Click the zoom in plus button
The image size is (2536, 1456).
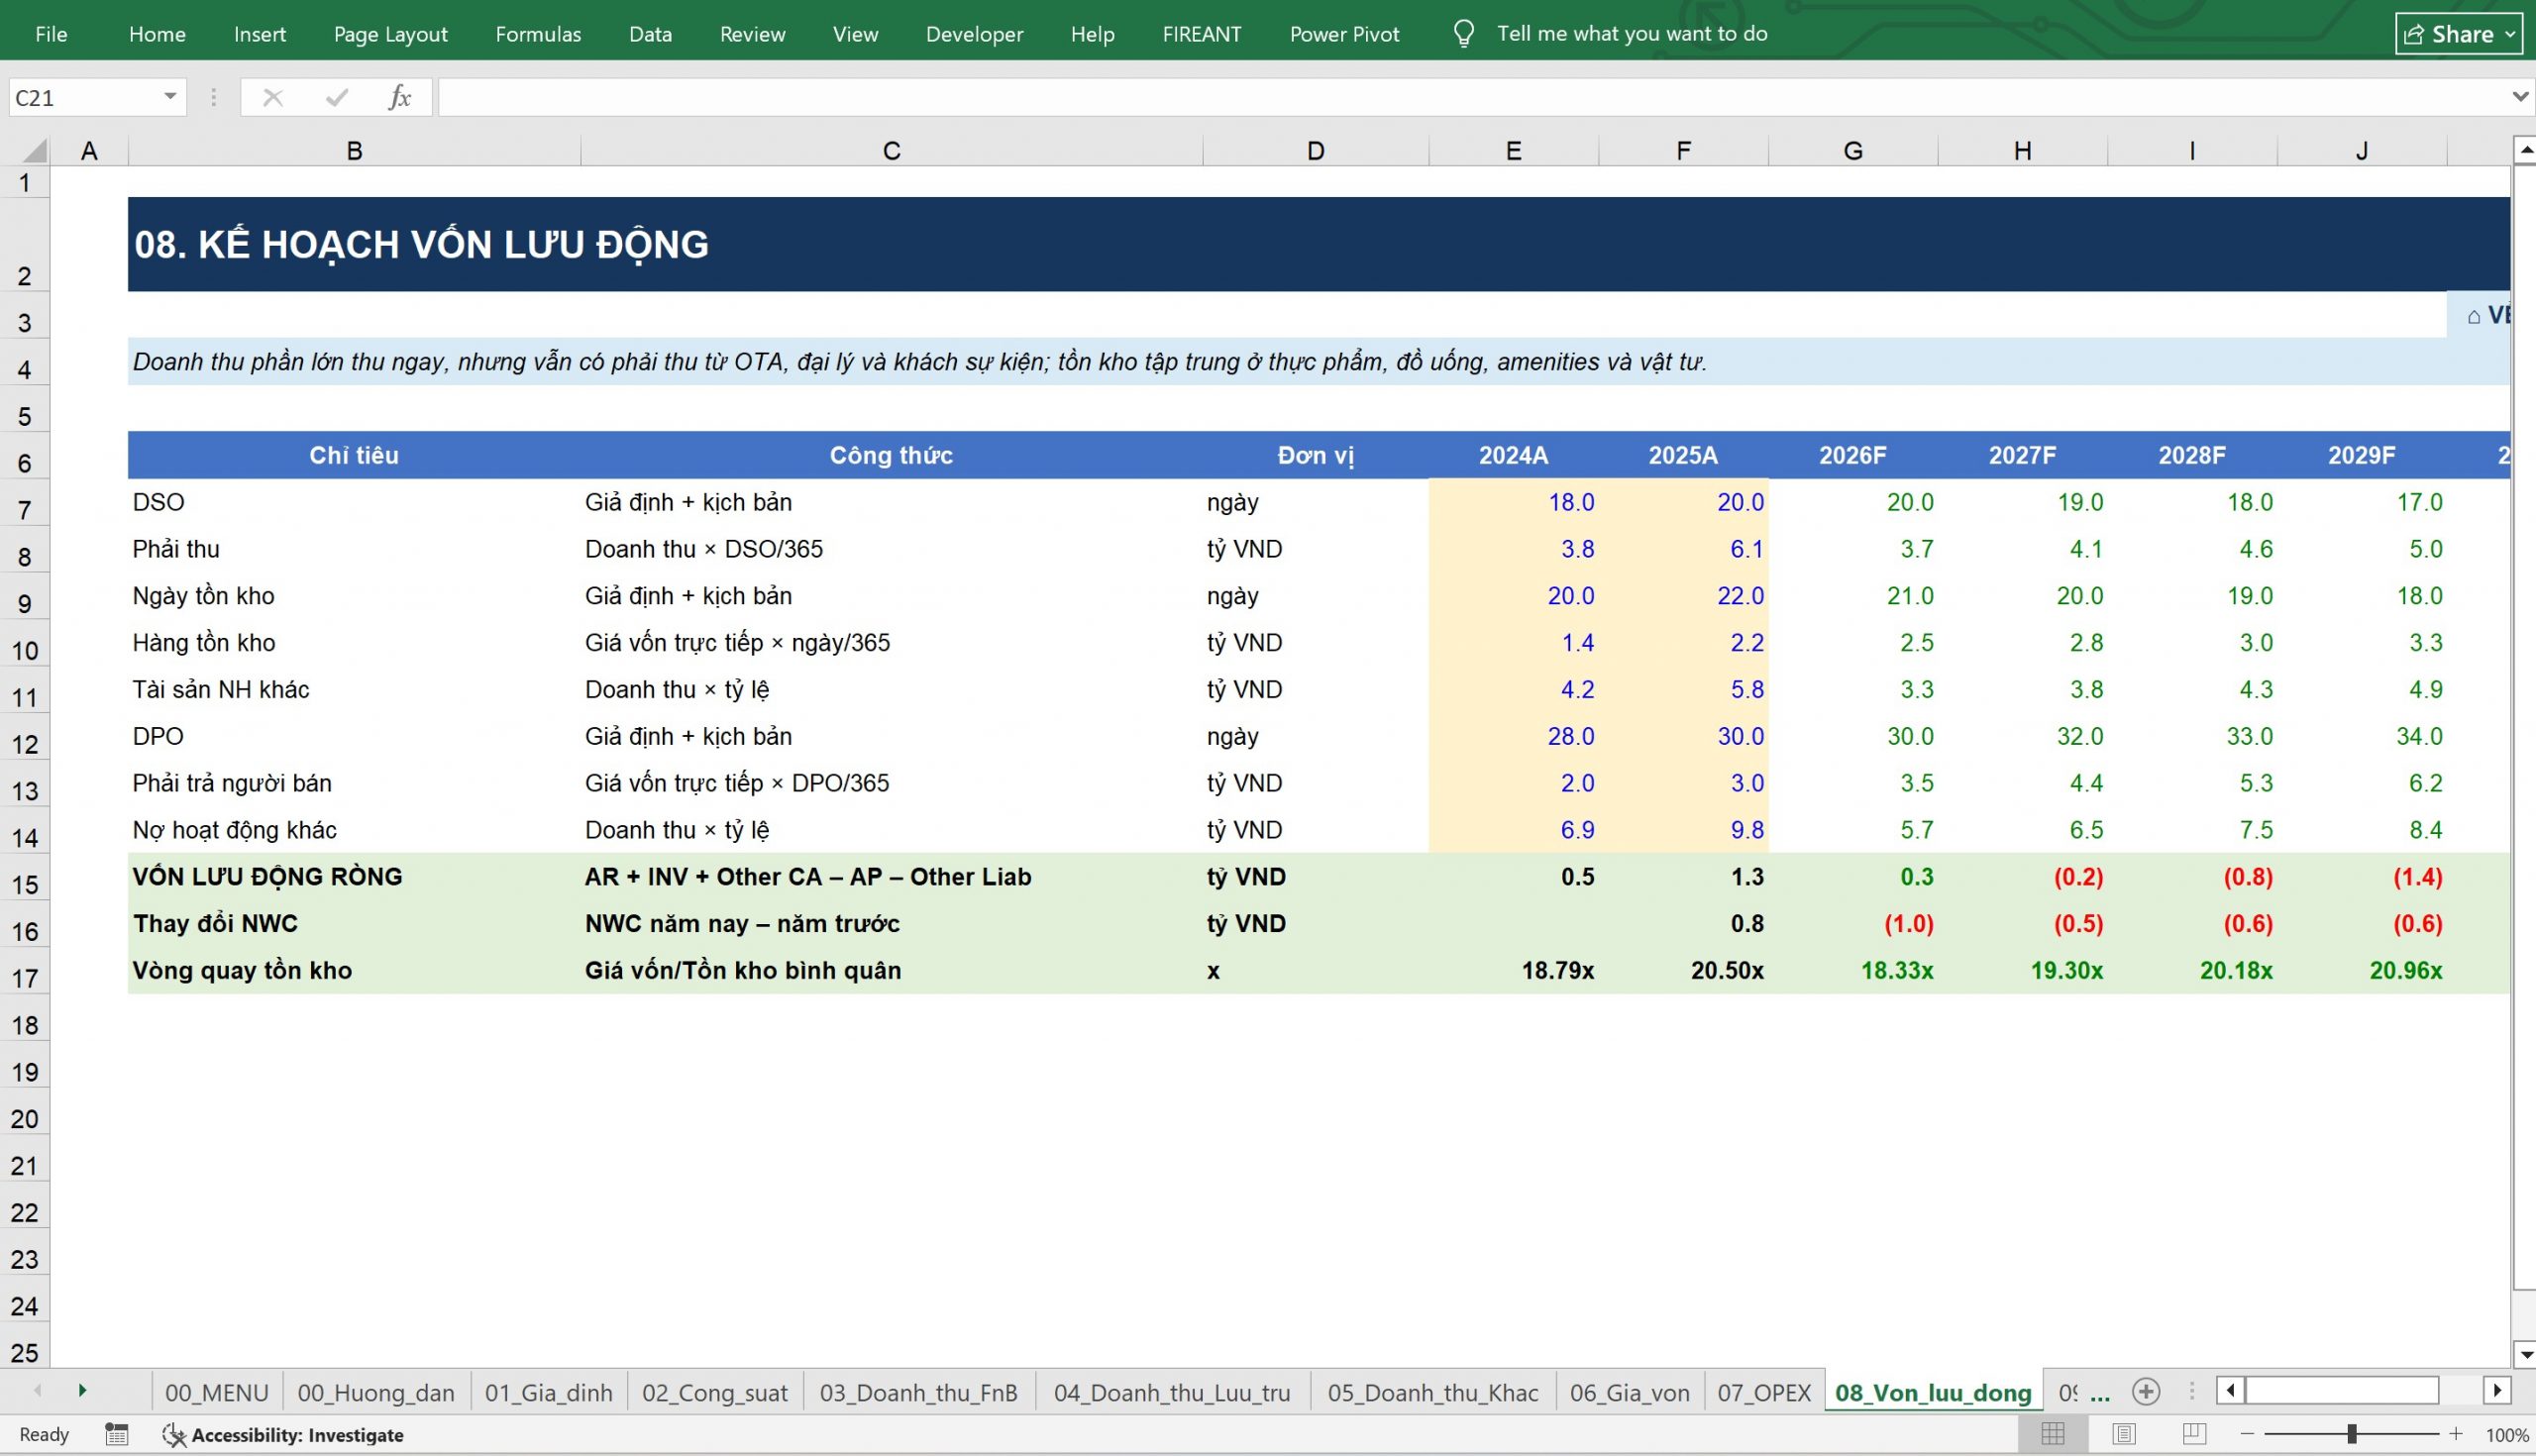coord(2455,1434)
